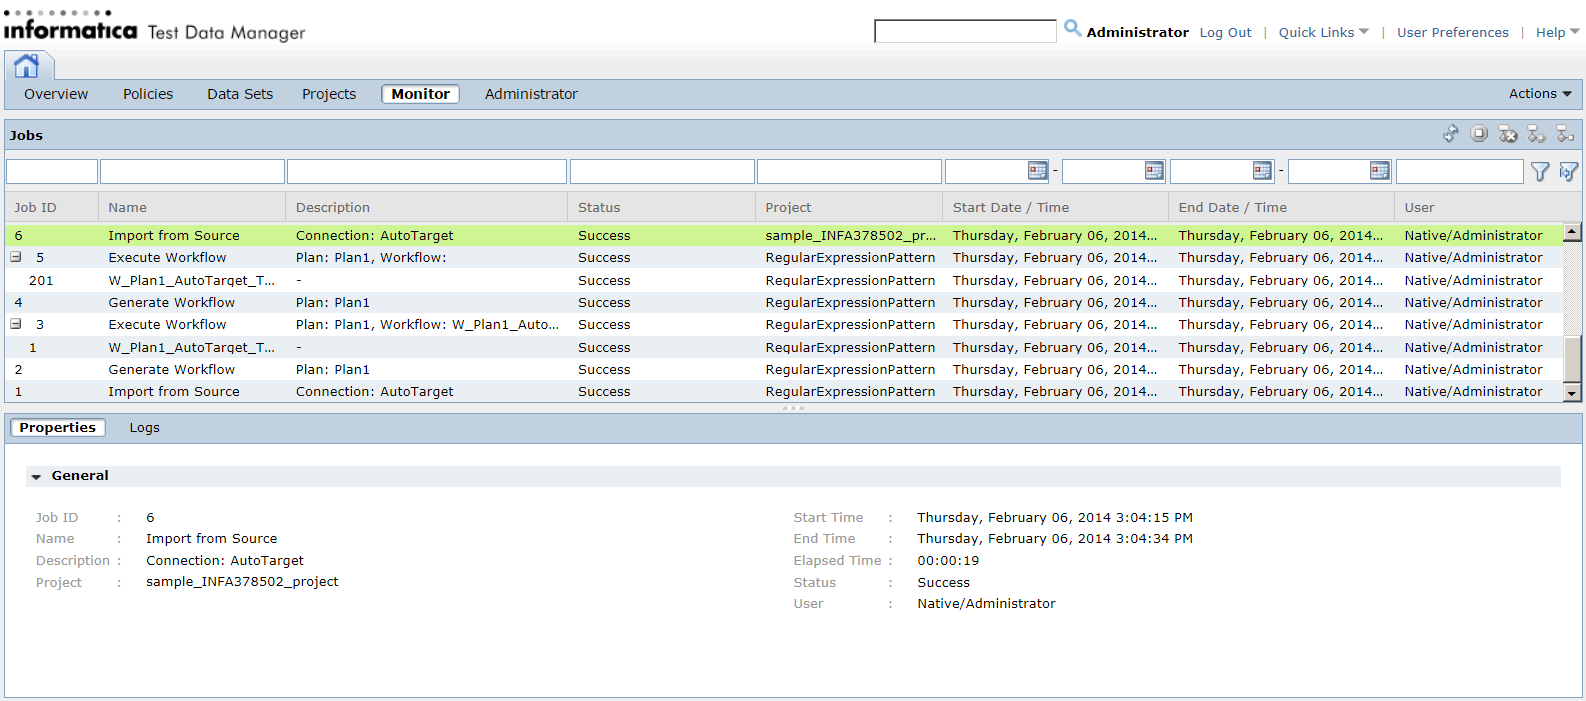Reset filters with the funnel-arrow icon
Image resolution: width=1586 pixels, height=701 pixels.
1569,172
